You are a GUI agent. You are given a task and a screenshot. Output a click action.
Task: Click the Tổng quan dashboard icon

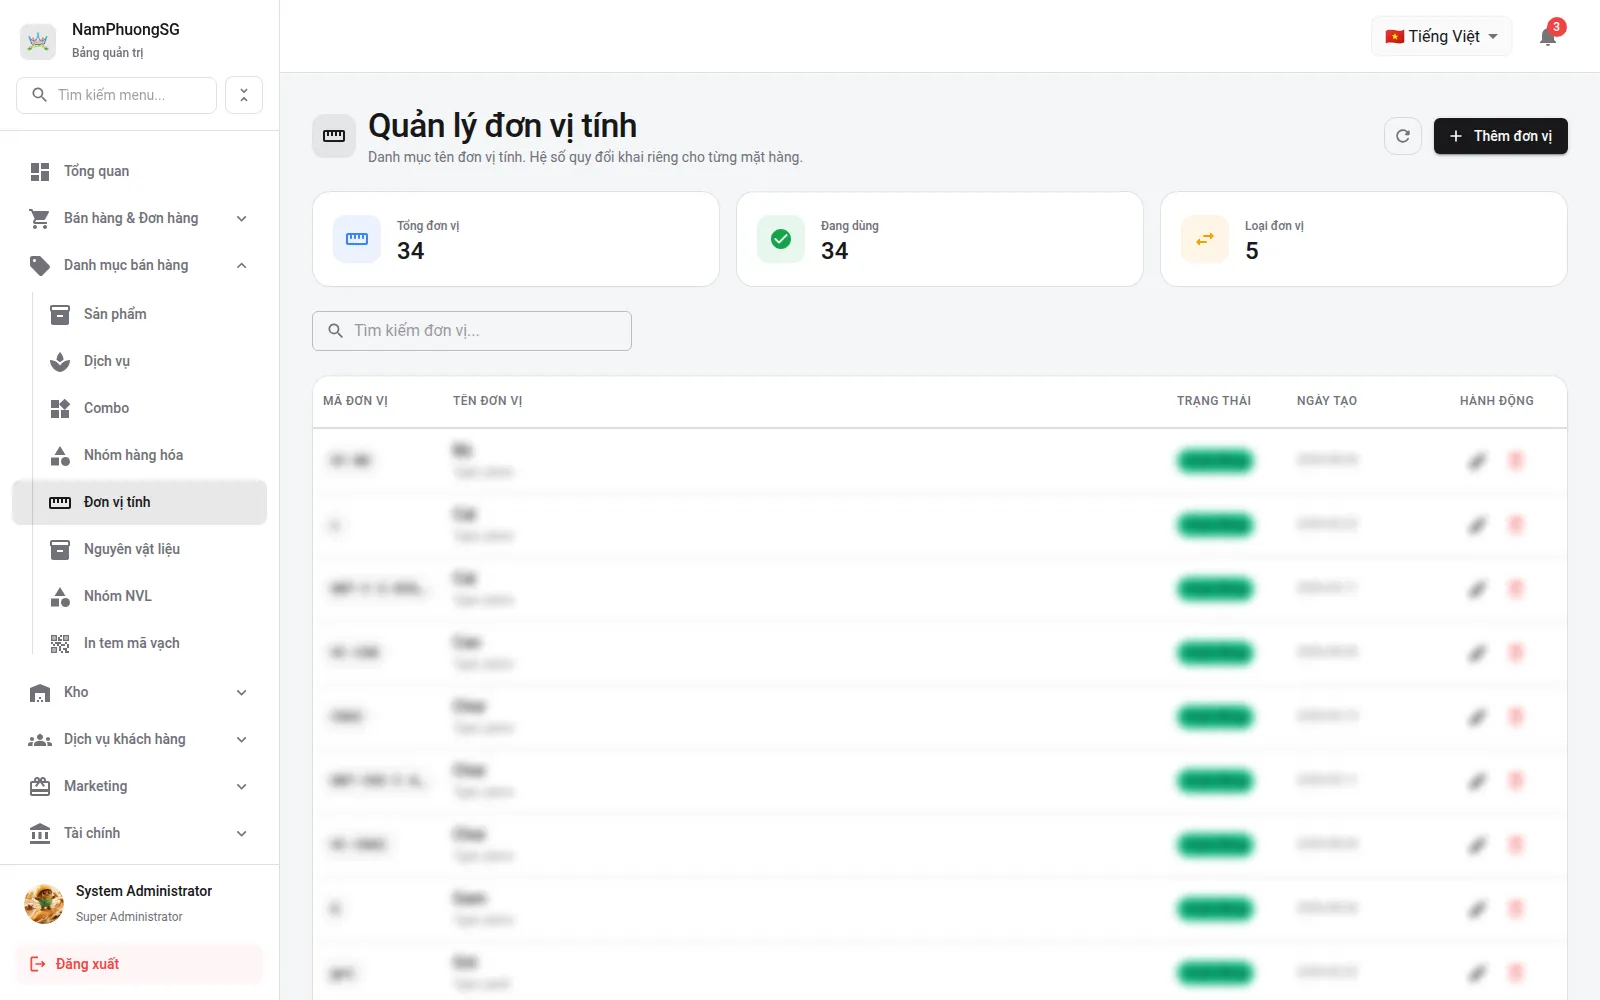pyautogui.click(x=40, y=171)
